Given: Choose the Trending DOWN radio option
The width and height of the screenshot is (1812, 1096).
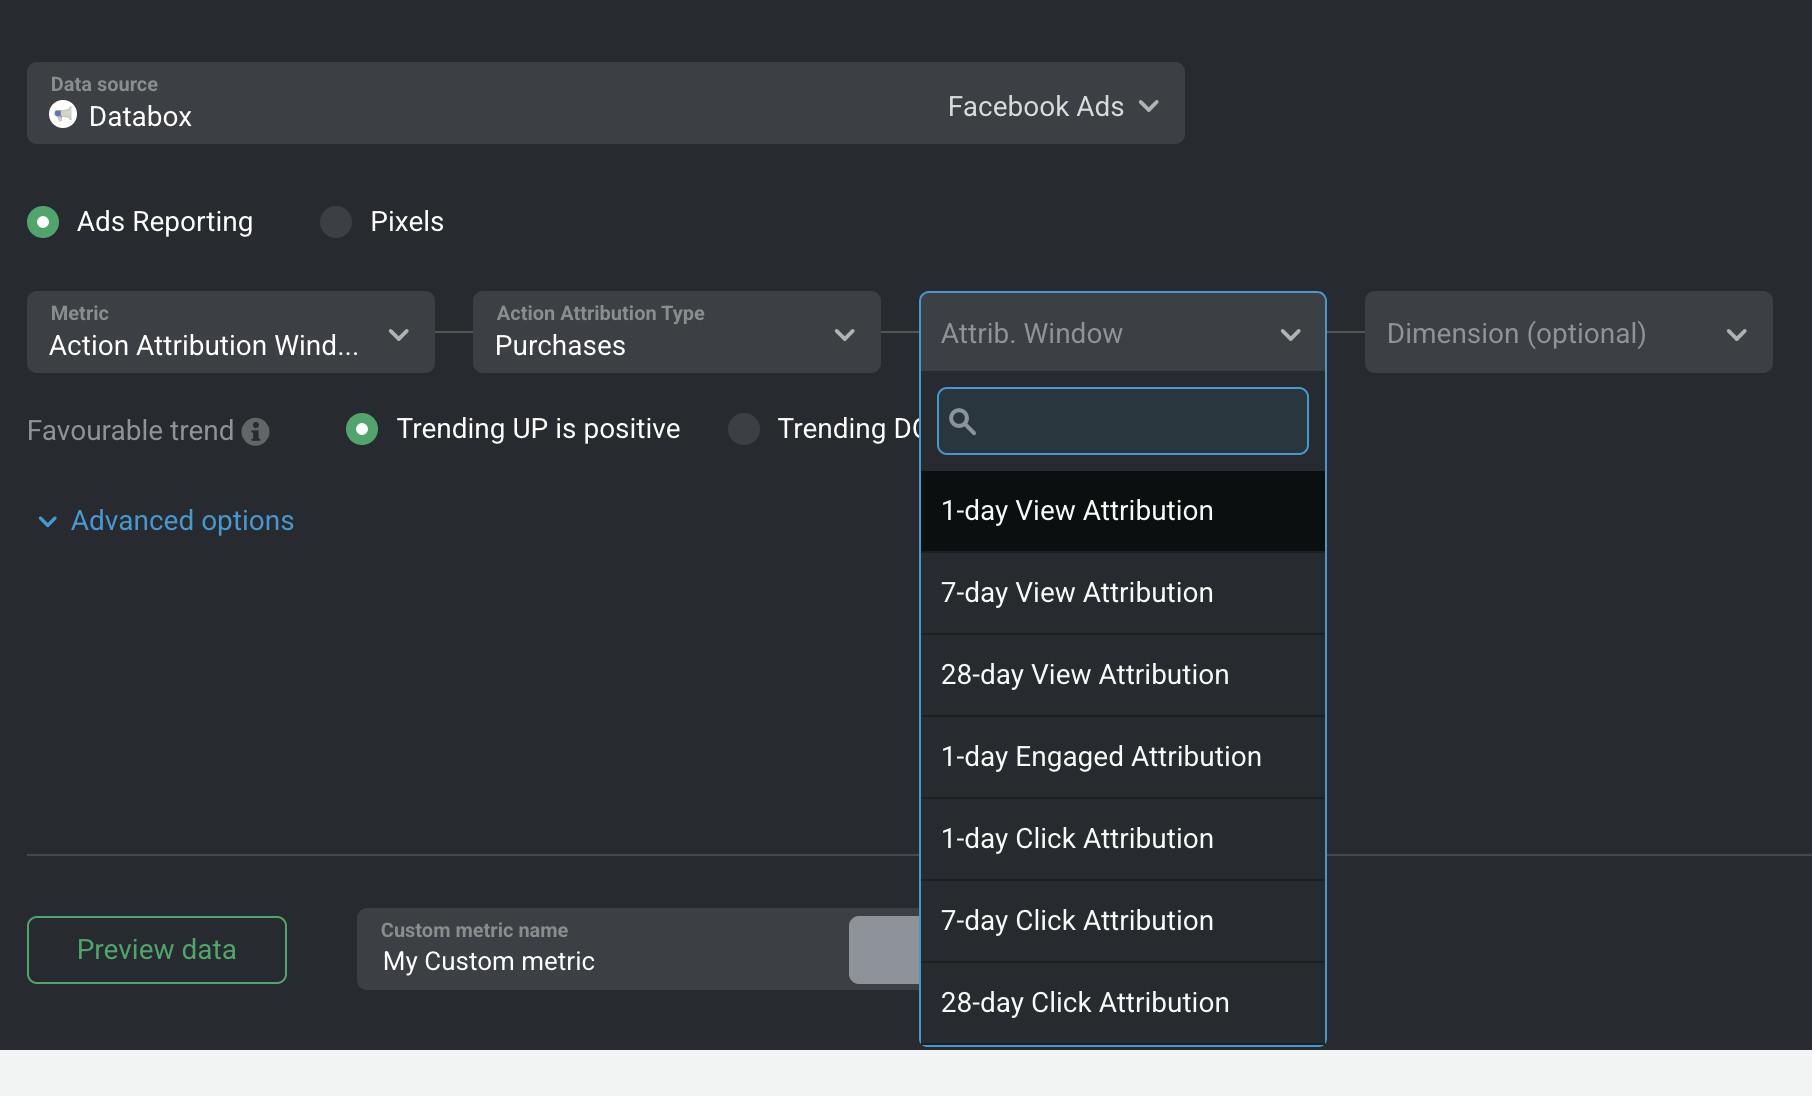Looking at the screenshot, I should click(744, 429).
